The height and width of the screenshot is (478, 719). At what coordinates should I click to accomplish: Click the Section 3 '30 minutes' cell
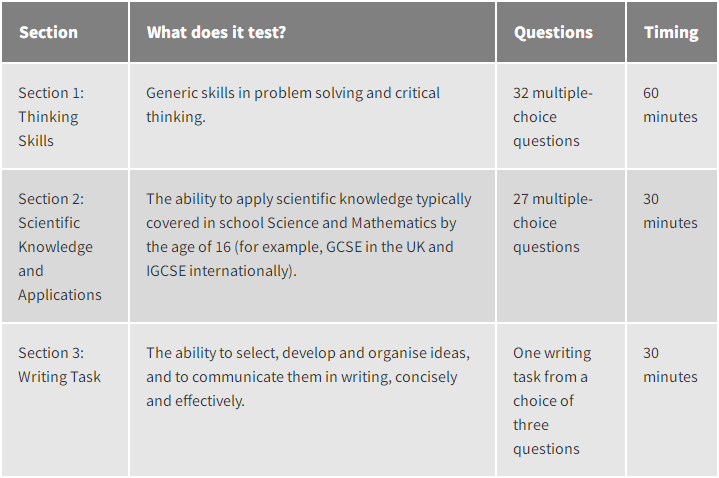[672, 400]
